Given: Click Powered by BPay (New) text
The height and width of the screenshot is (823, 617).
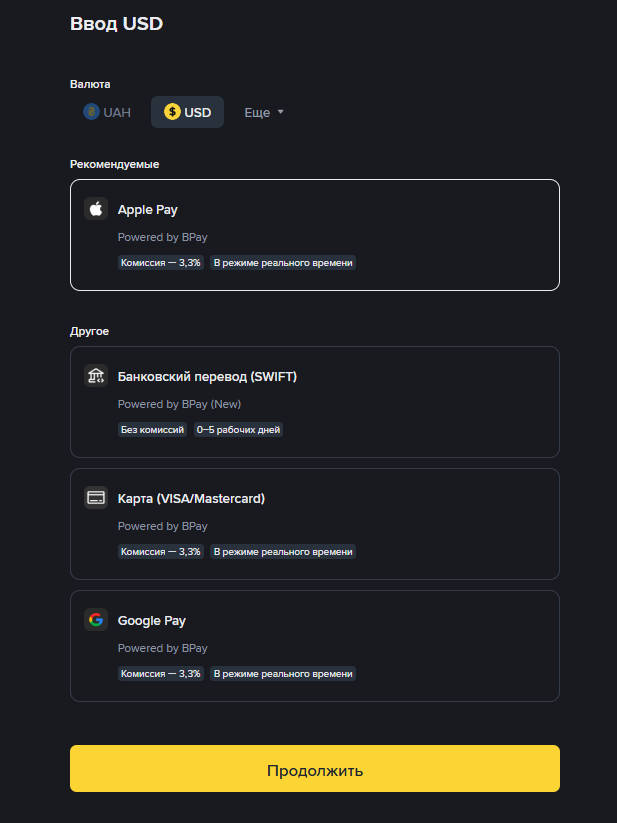Looking at the screenshot, I should [x=179, y=404].
